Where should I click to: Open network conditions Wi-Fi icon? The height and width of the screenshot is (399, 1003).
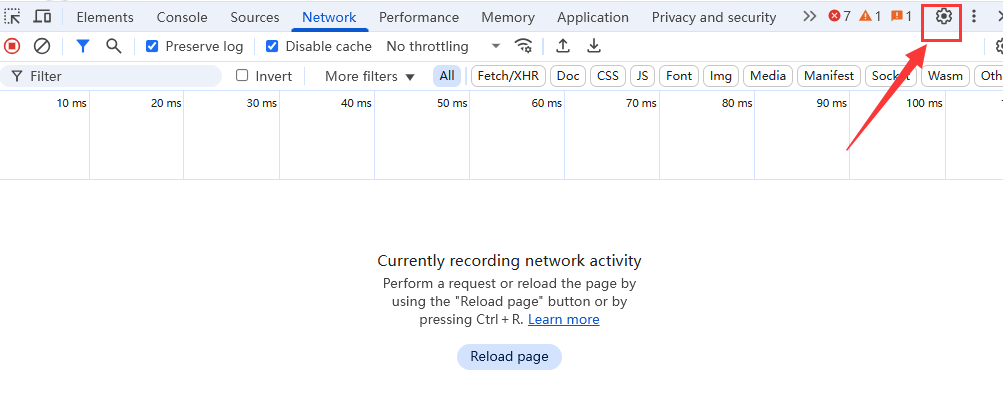(x=524, y=46)
